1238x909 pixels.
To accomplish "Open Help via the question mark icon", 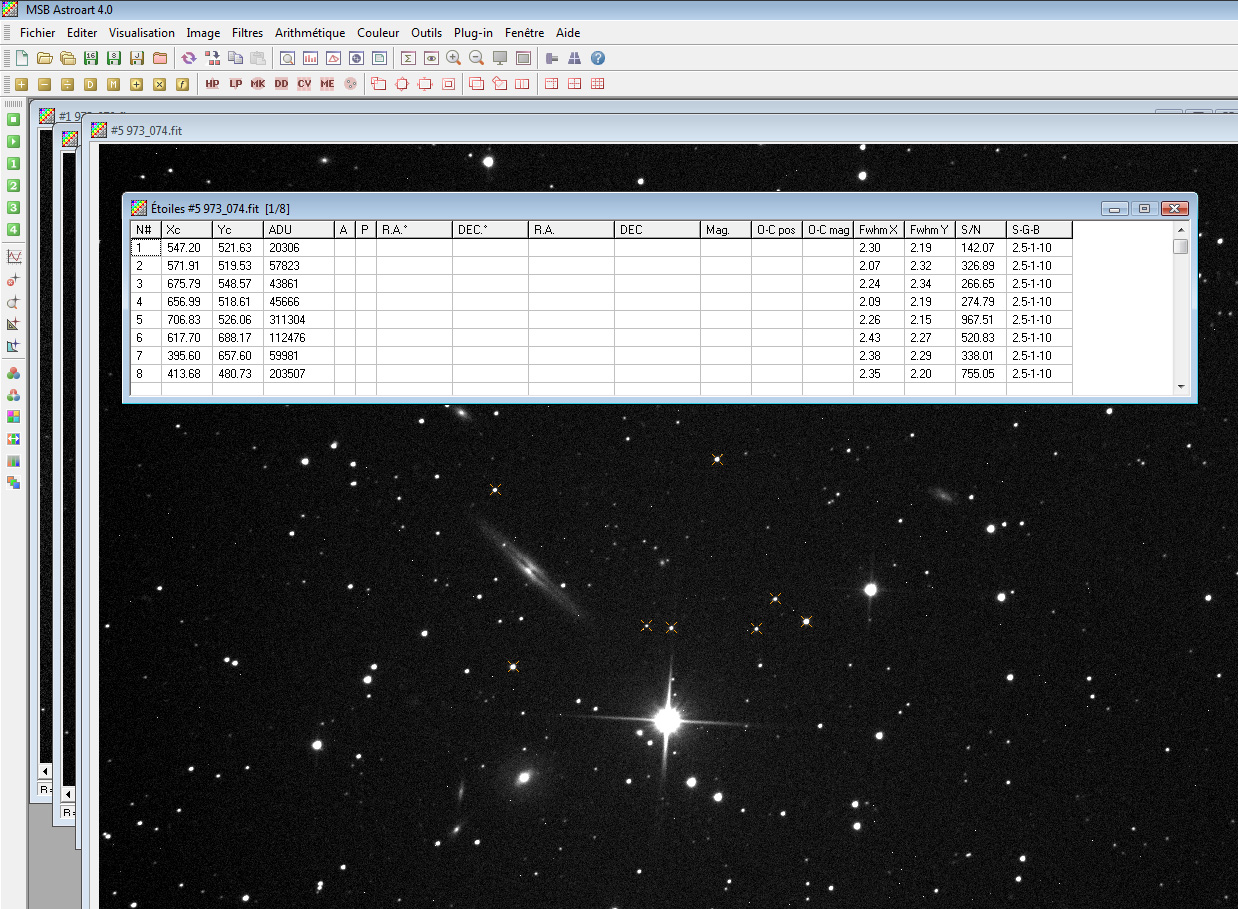I will coord(597,58).
